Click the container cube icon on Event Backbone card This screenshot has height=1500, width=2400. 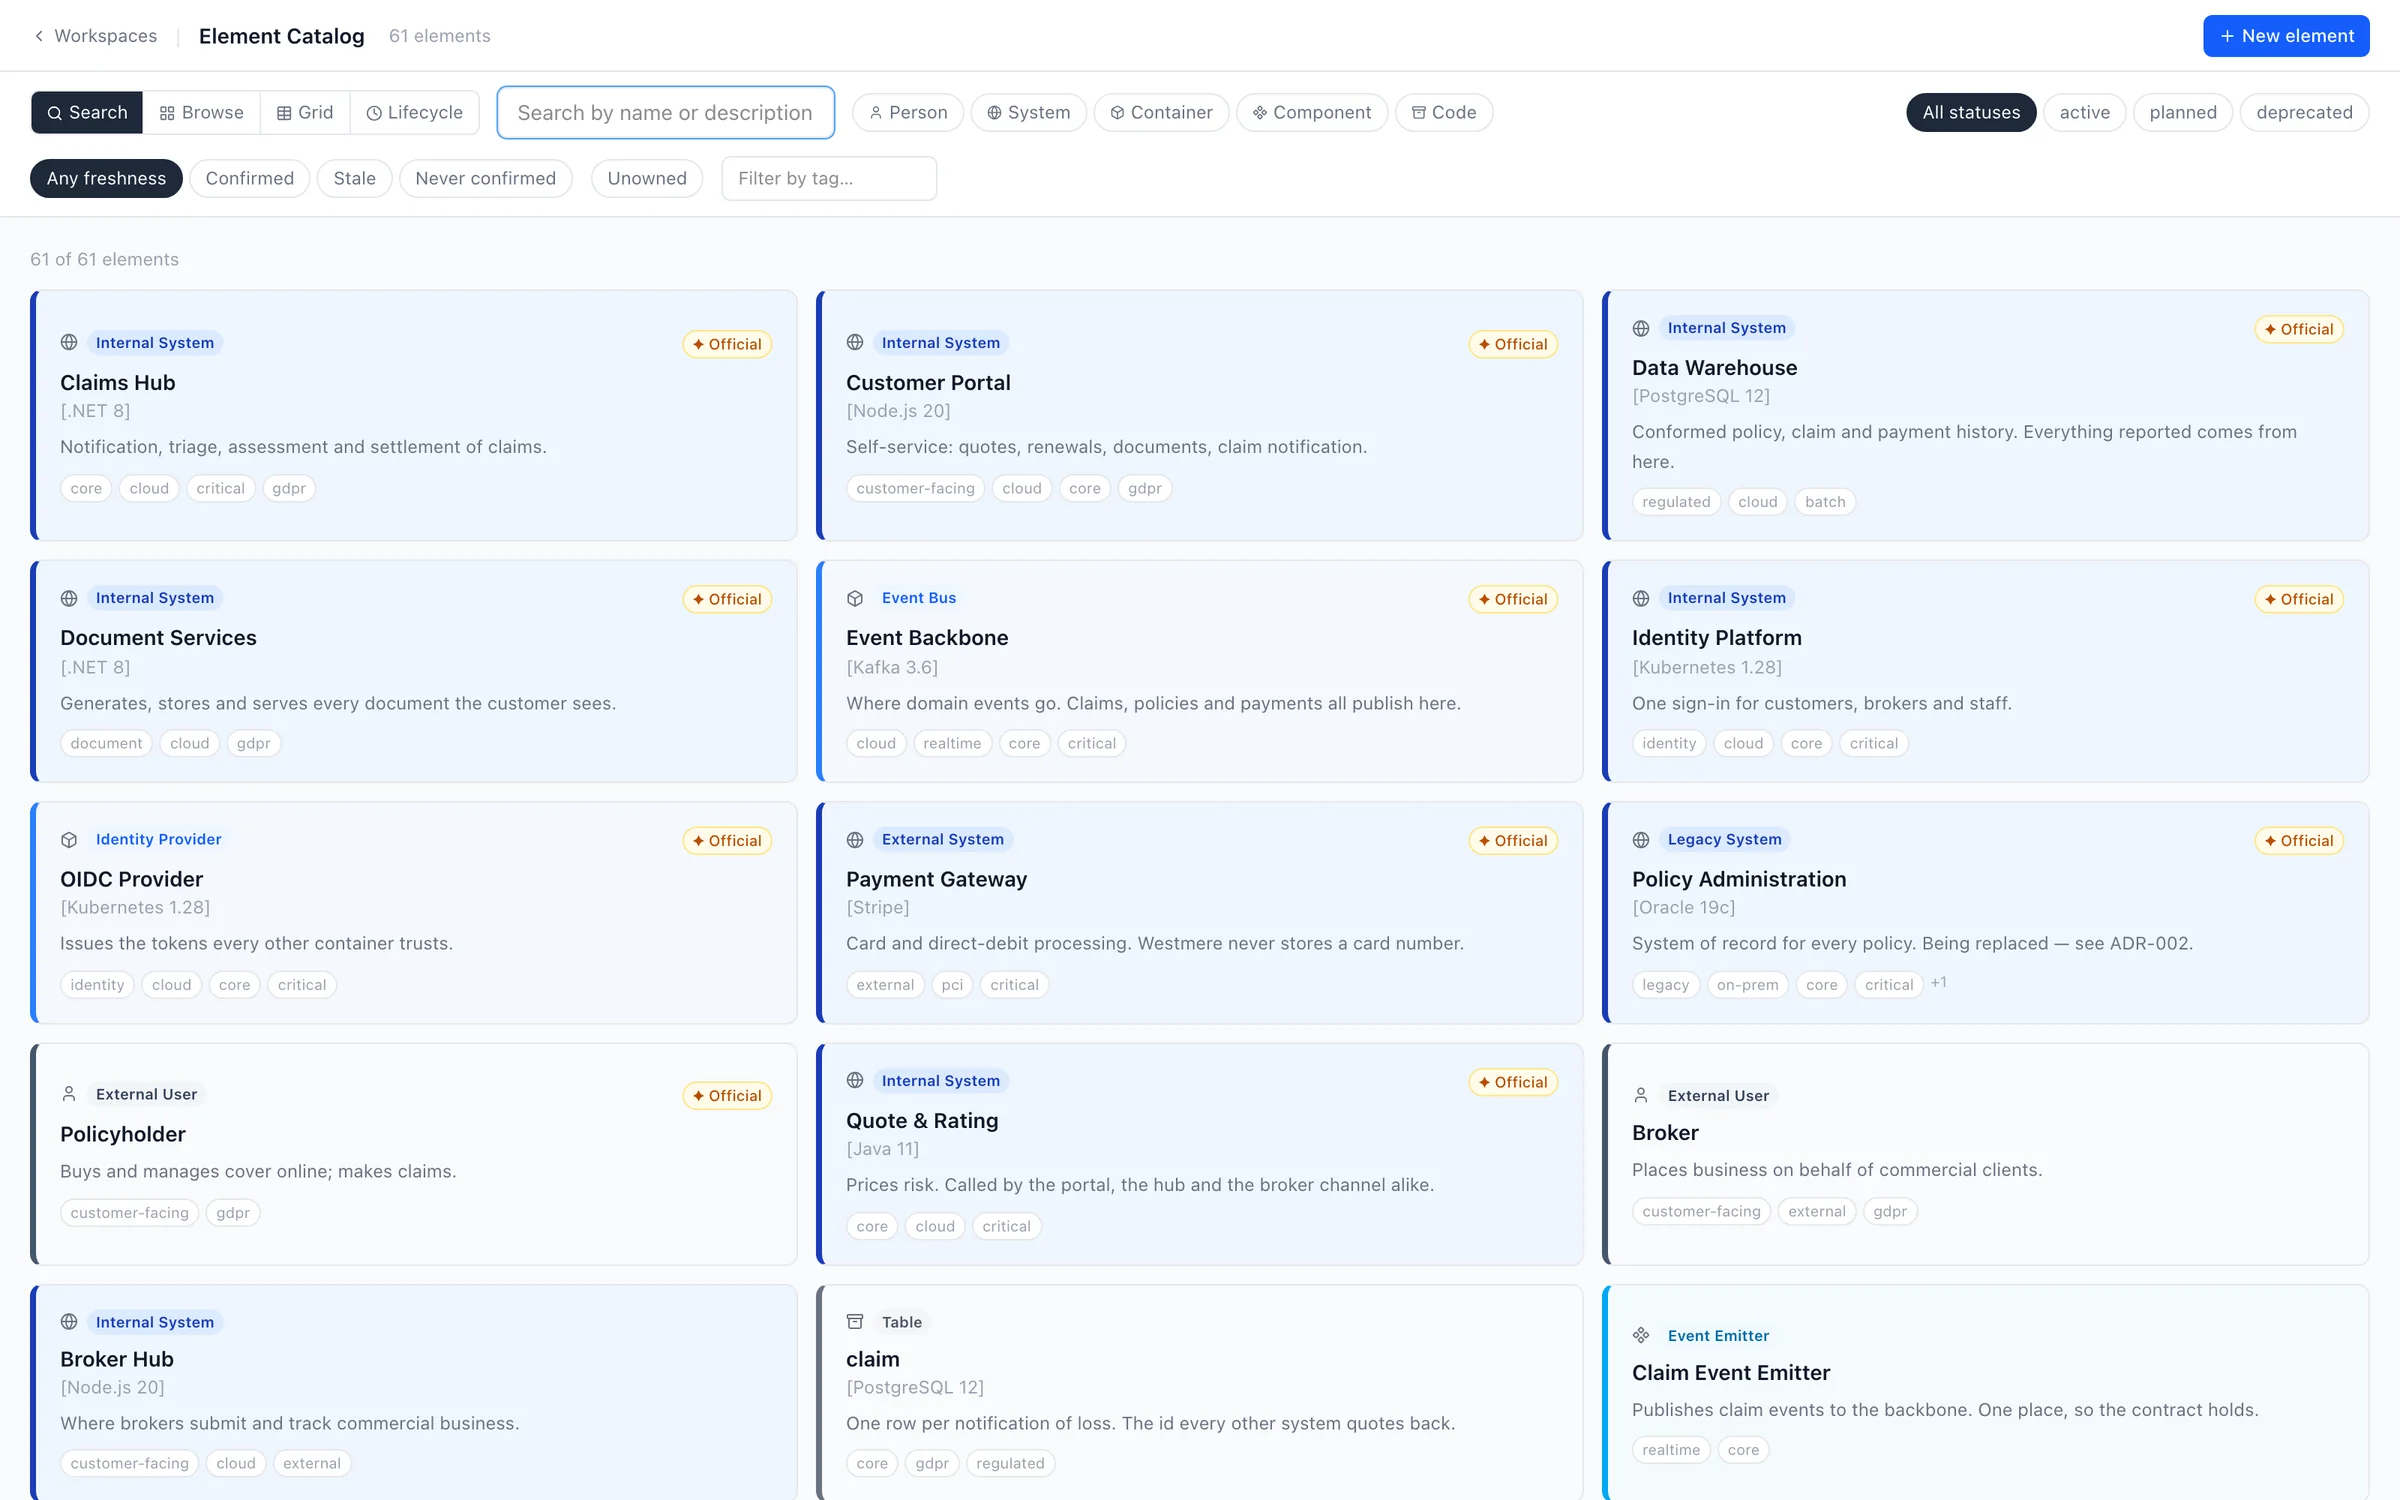(855, 598)
